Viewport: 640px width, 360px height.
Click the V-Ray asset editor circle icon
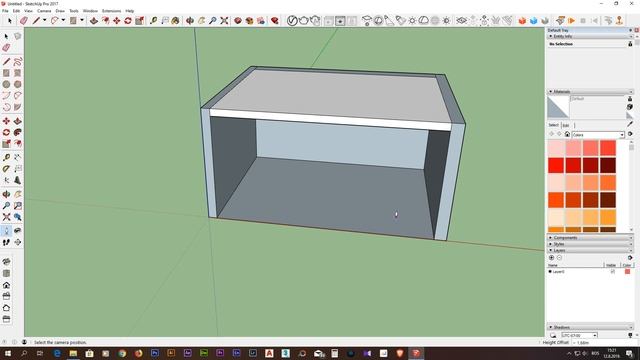pyautogui.click(x=292, y=20)
